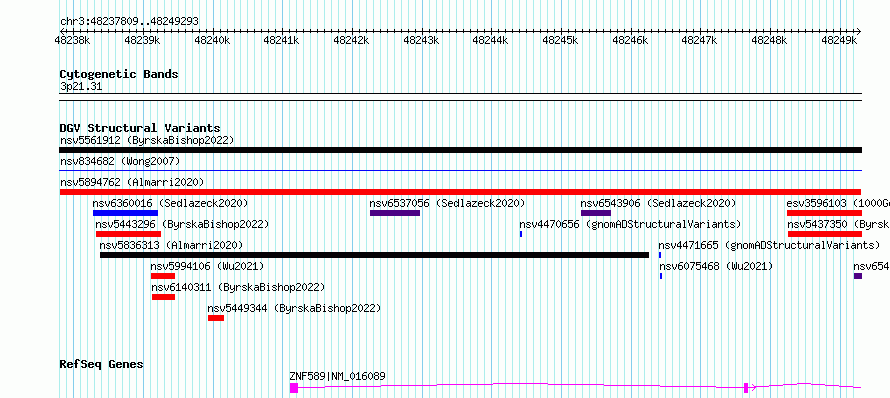Click the red esv3596103 variant bar

(x=824, y=213)
